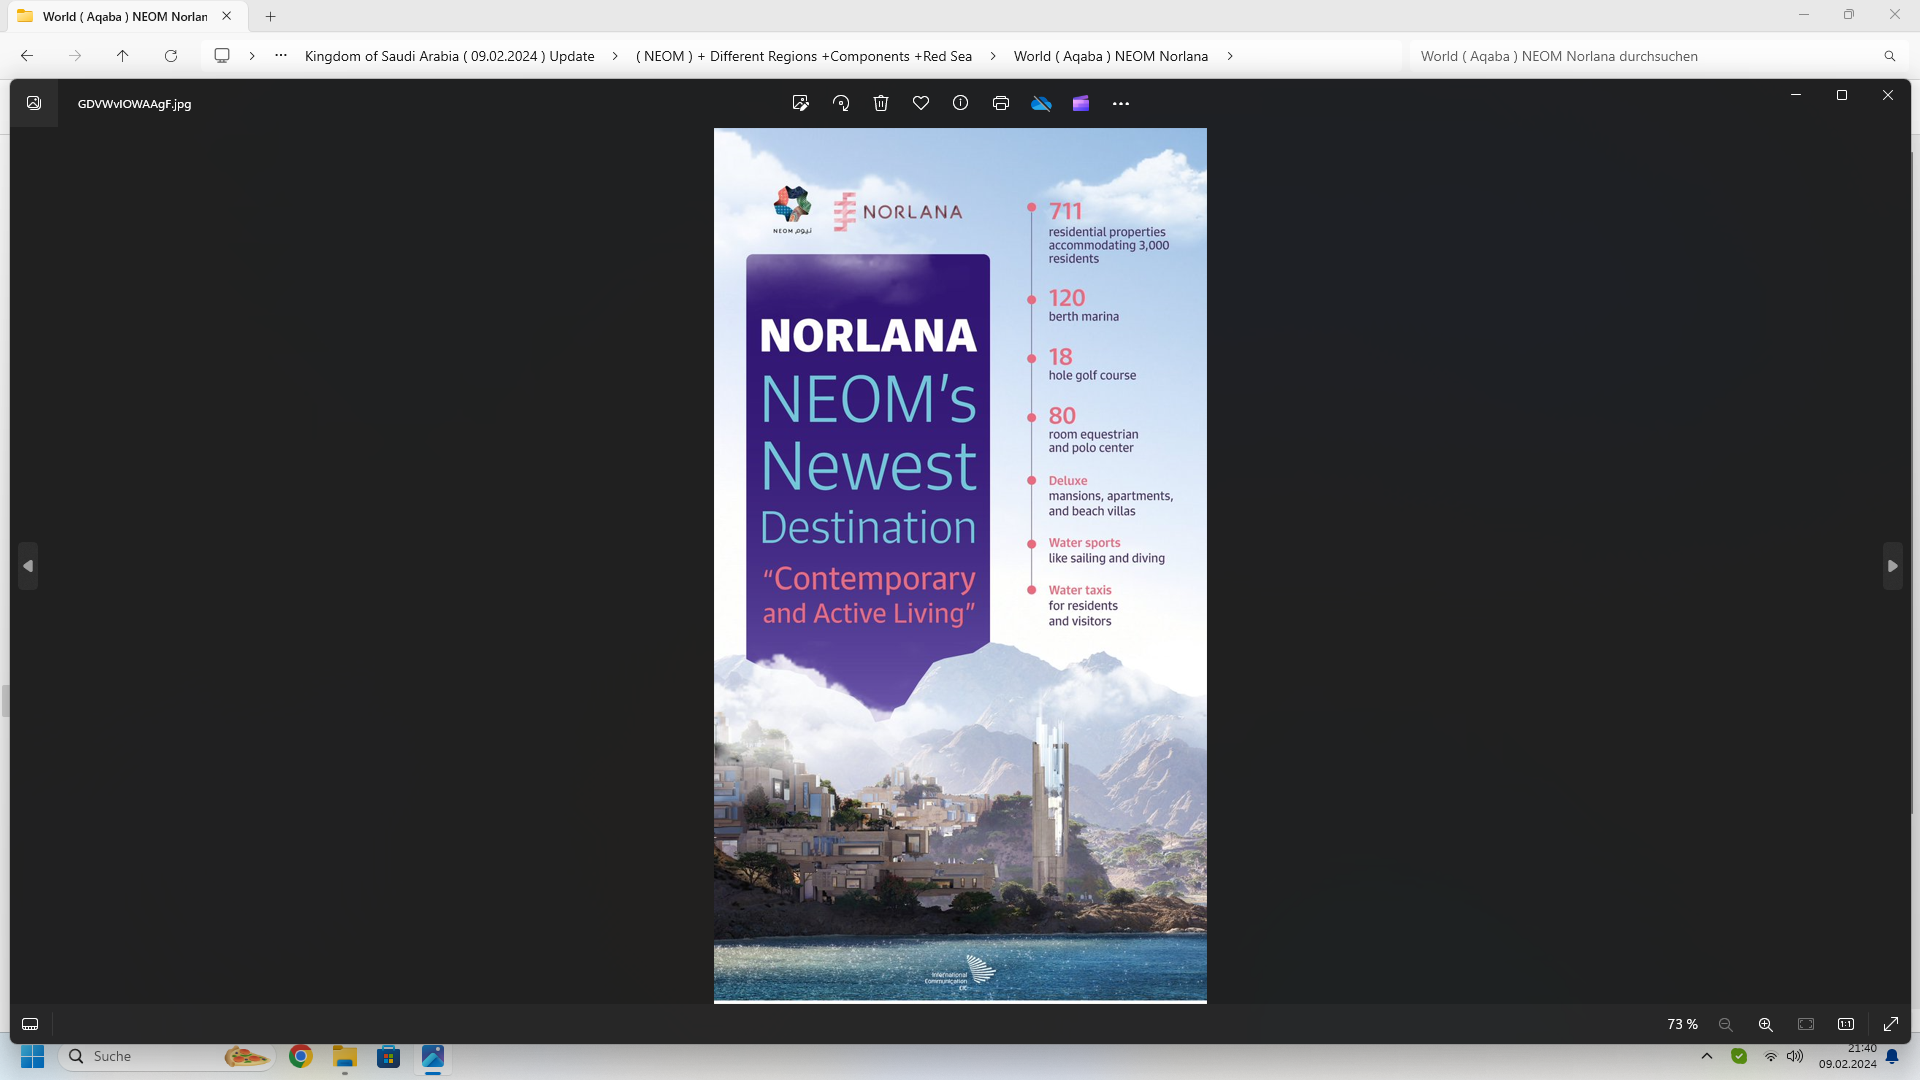Open the Edit image tool in Photos
Image resolution: width=1920 pixels, height=1080 pixels.
tap(800, 103)
